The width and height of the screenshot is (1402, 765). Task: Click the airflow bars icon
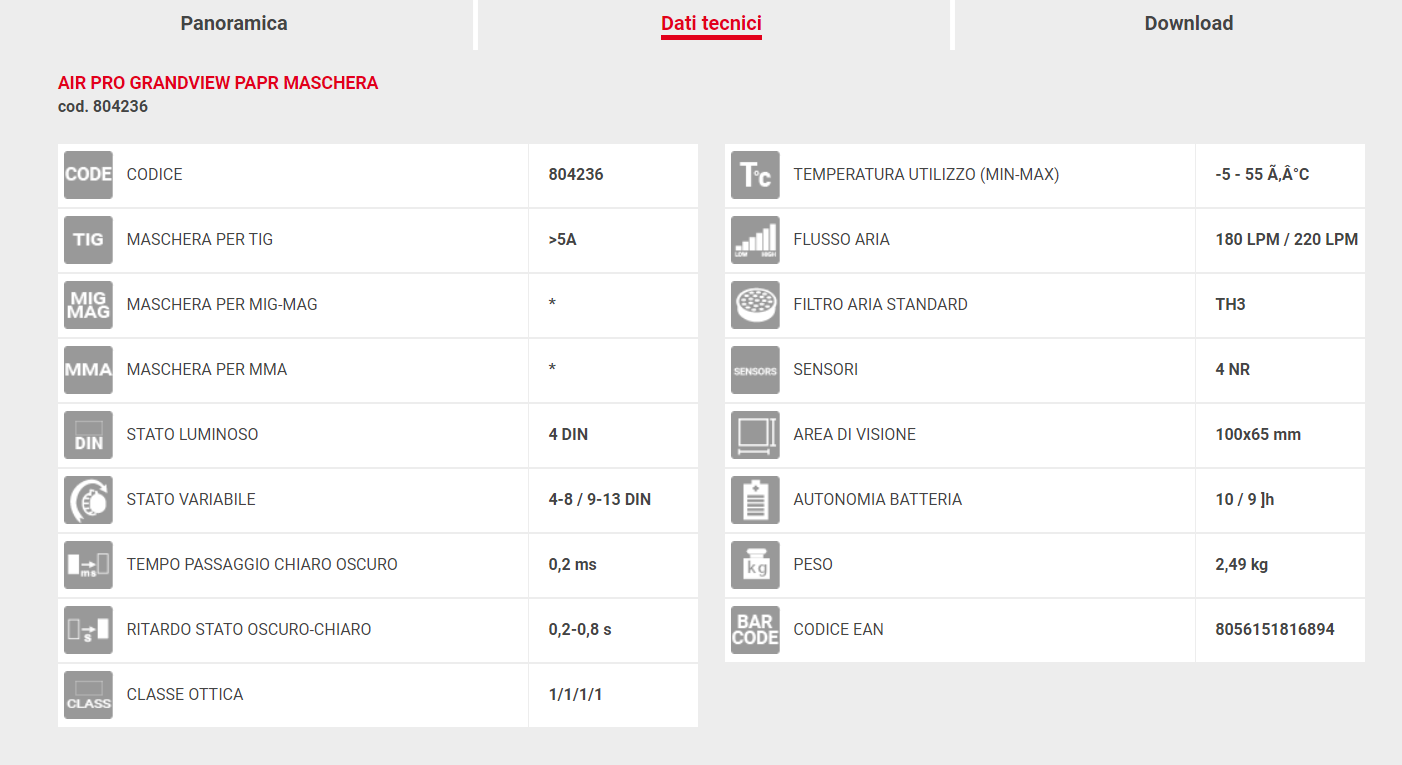pos(755,240)
